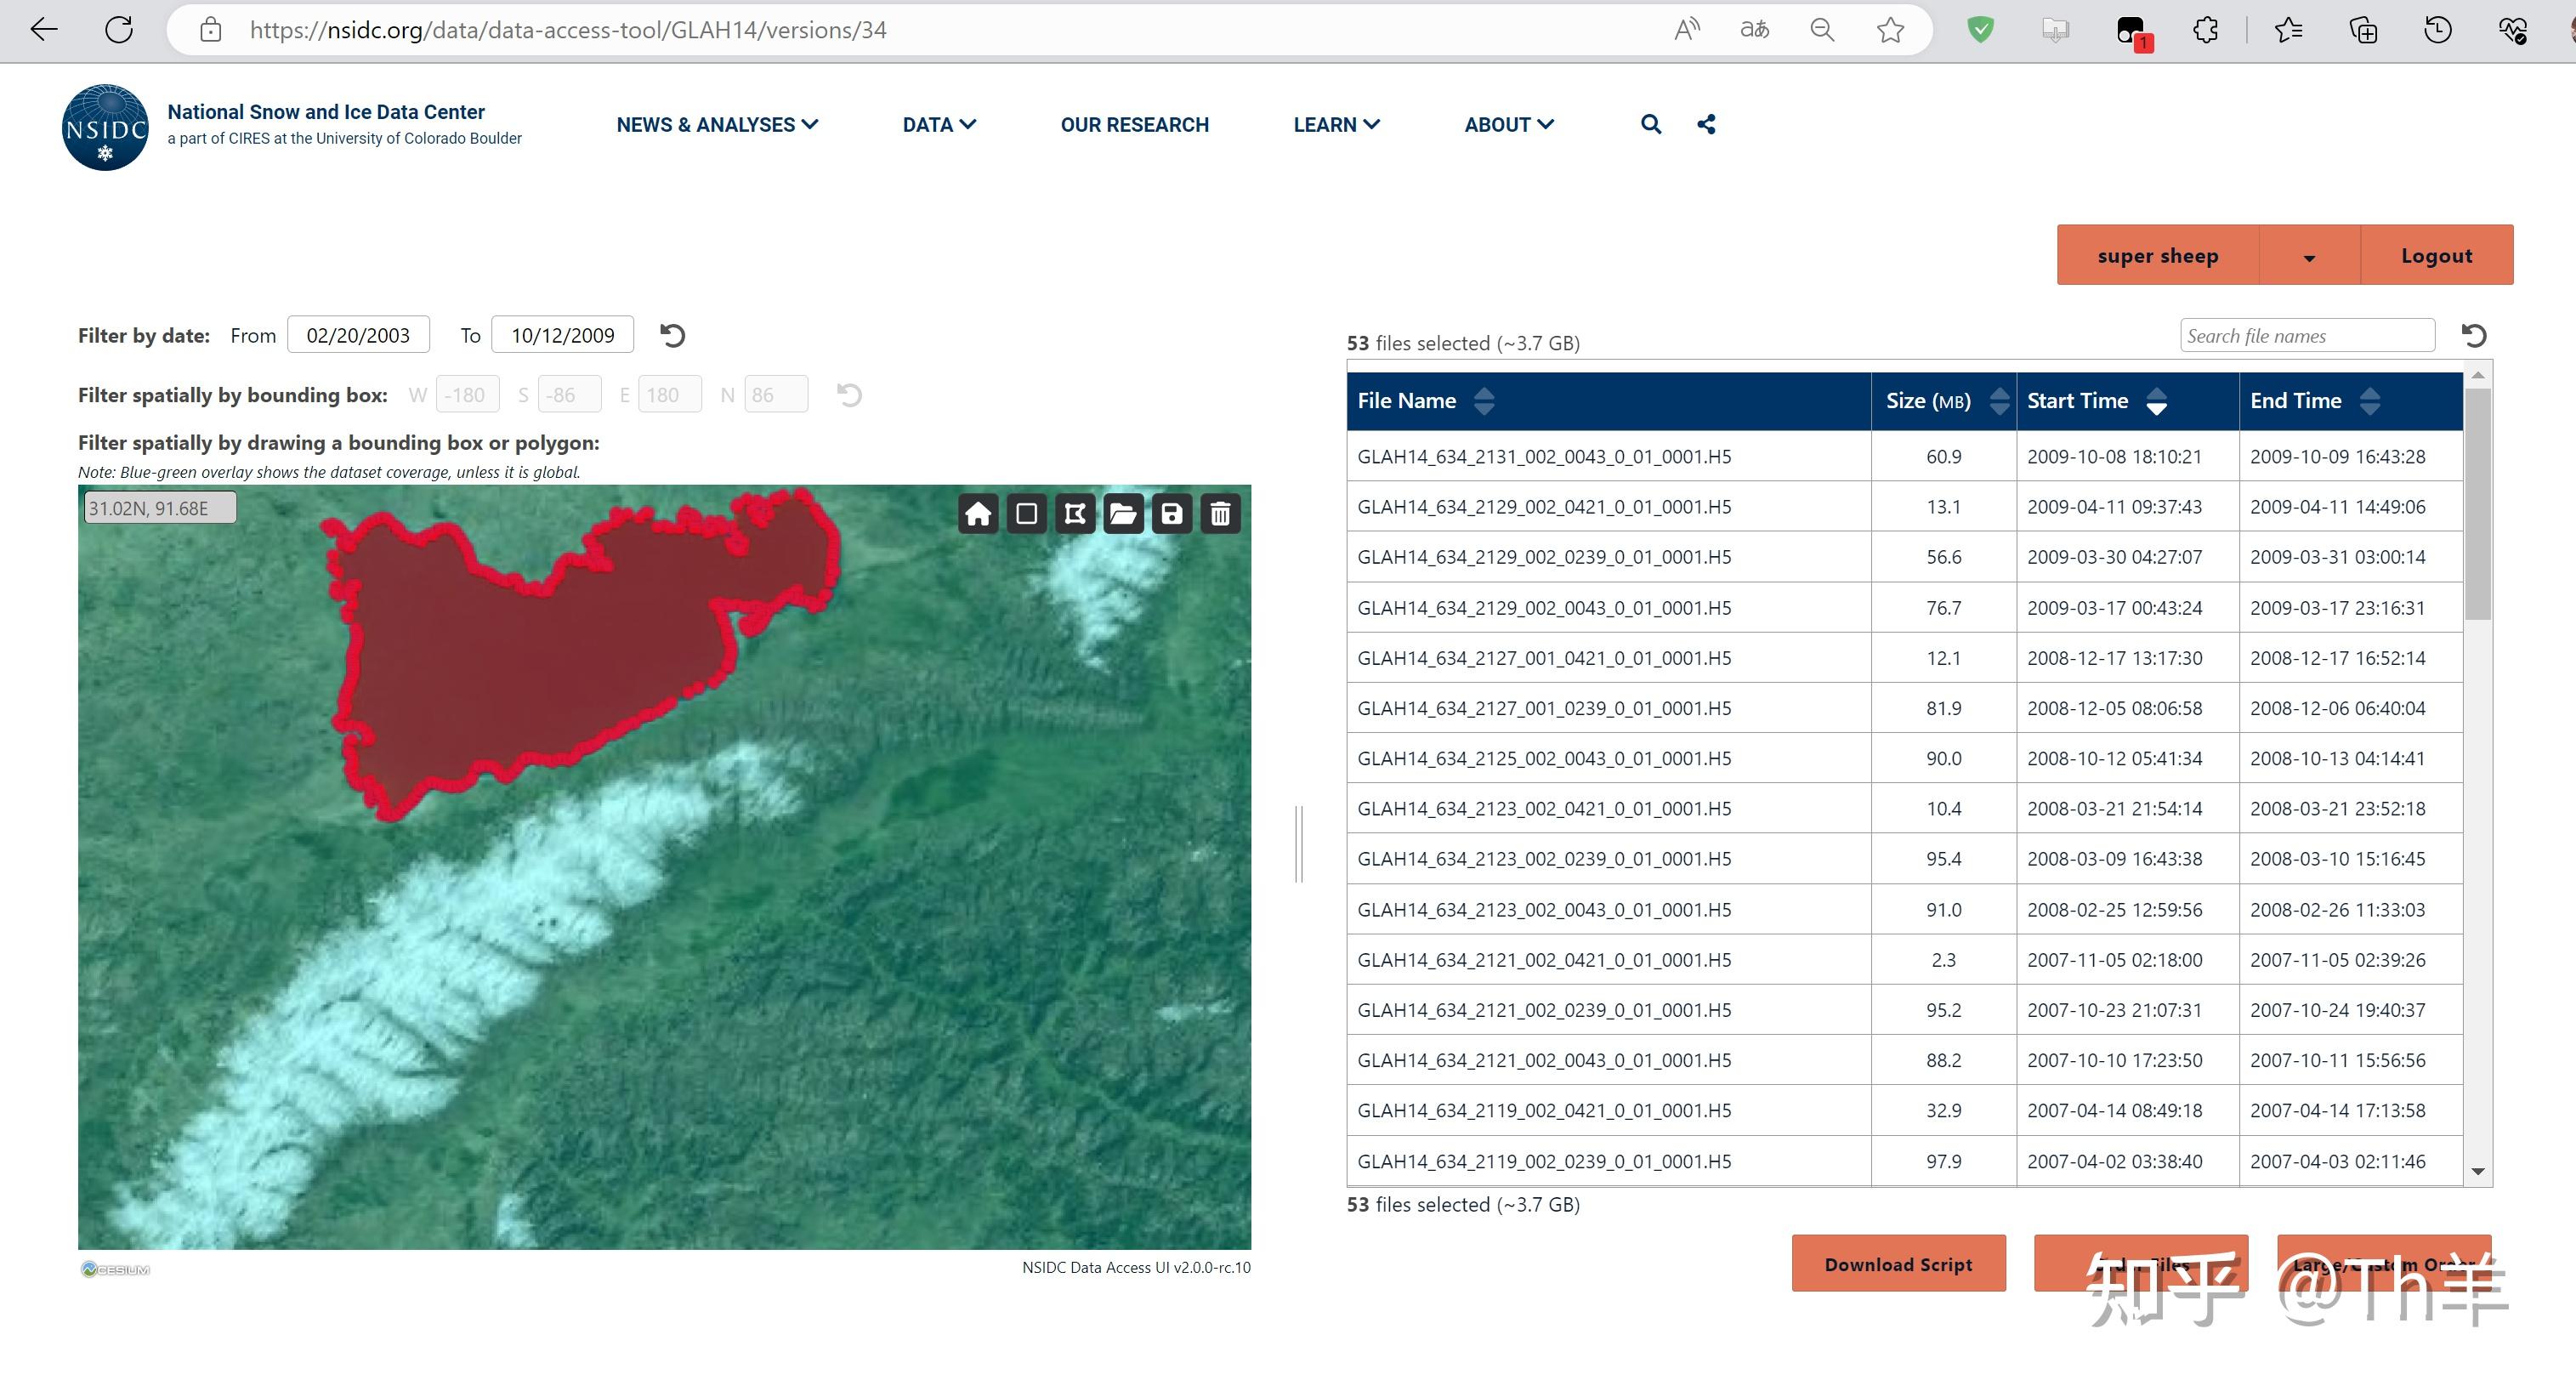
Task: Expand the LEARN menu
Action: pos(1335,125)
